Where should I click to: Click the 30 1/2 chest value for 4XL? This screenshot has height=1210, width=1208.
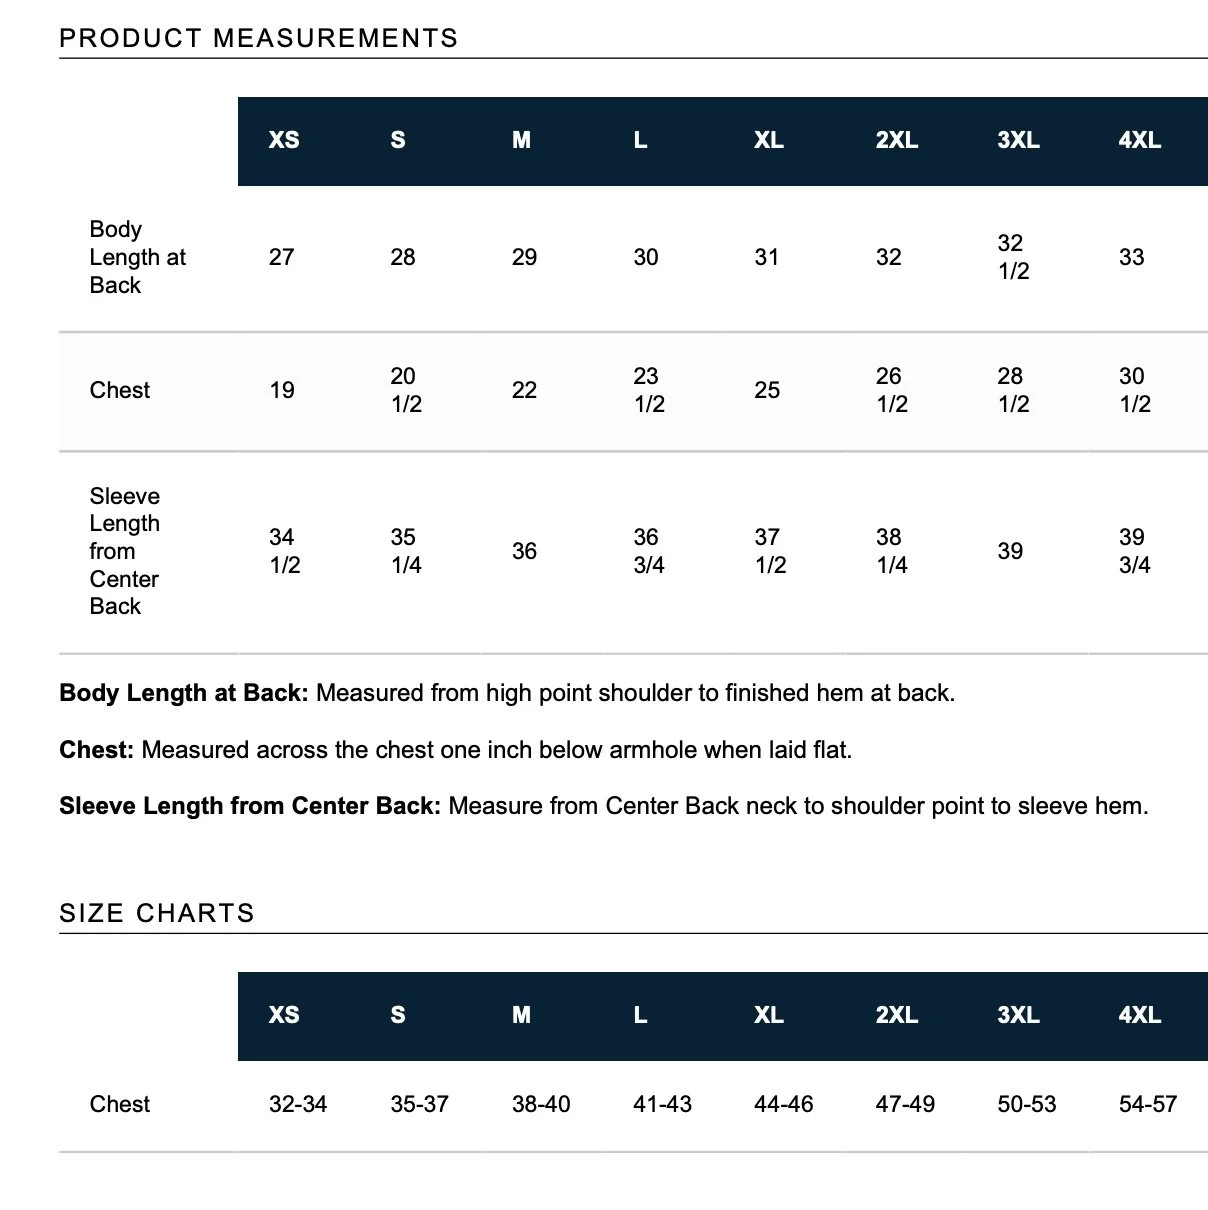pyautogui.click(x=1135, y=390)
